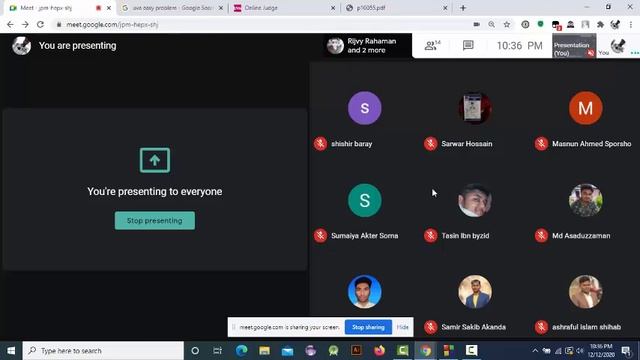This screenshot has height=360, width=640.
Task: Open the taskbar clock showing 12/12/2020
Action: click(601, 351)
